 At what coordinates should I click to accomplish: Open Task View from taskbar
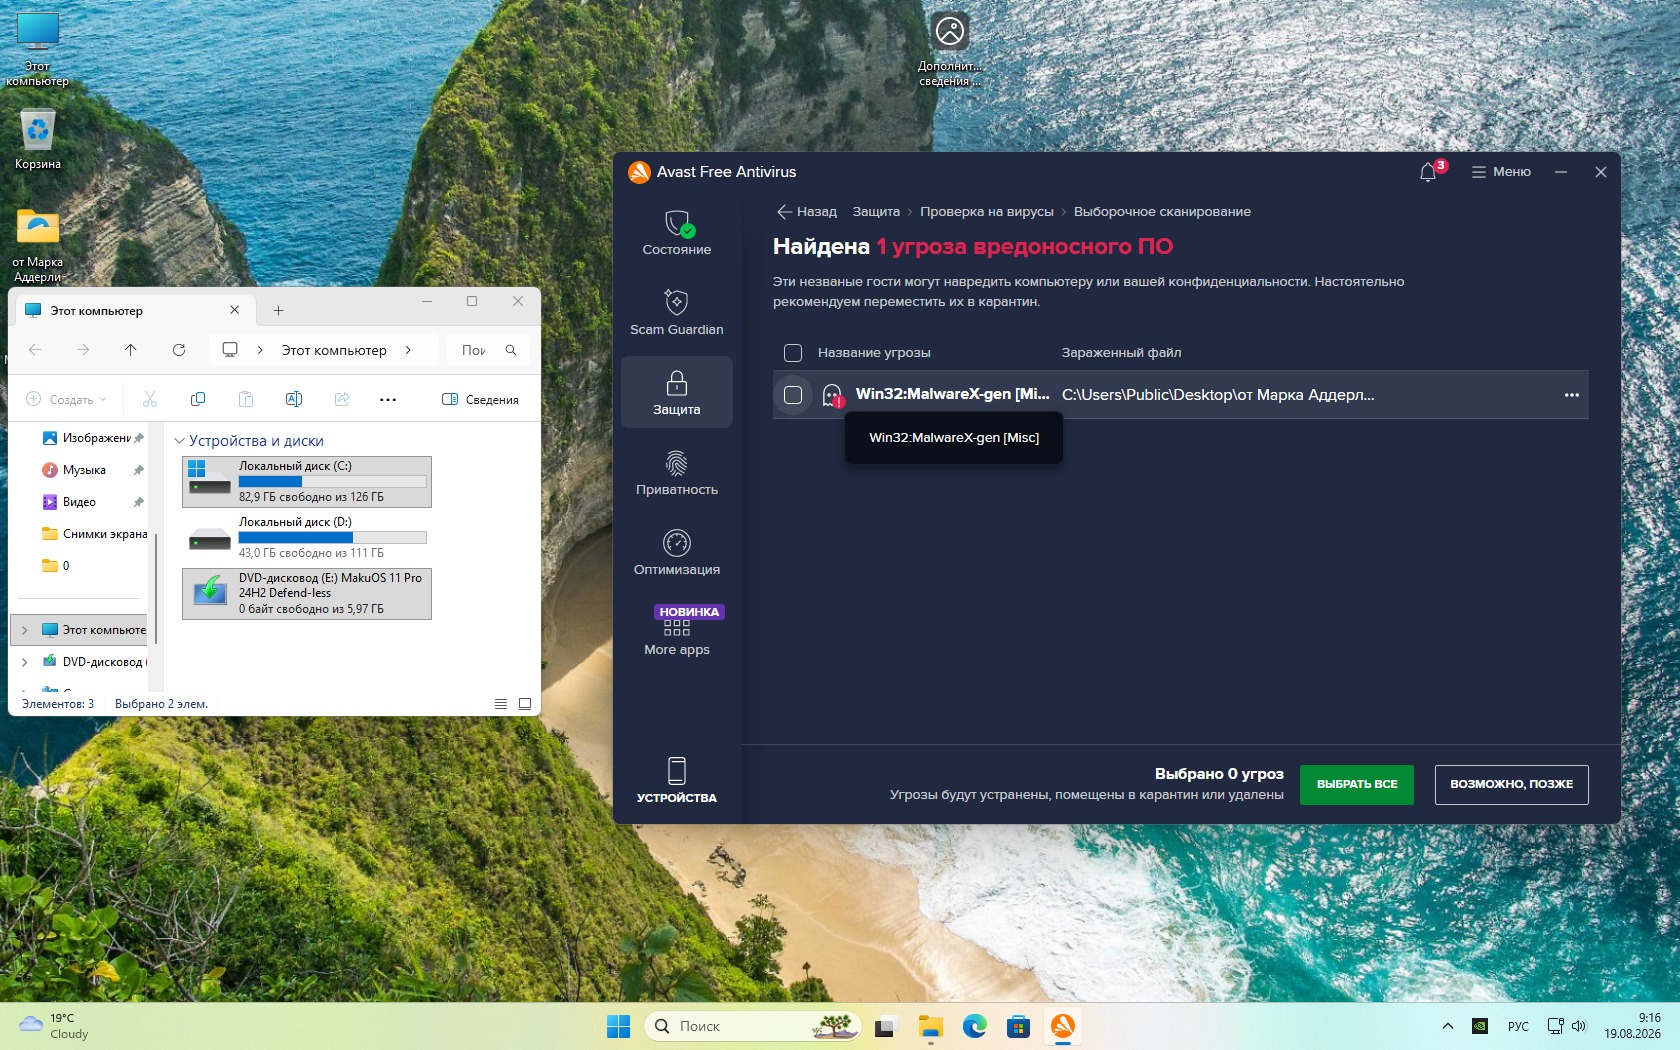pos(886,1026)
